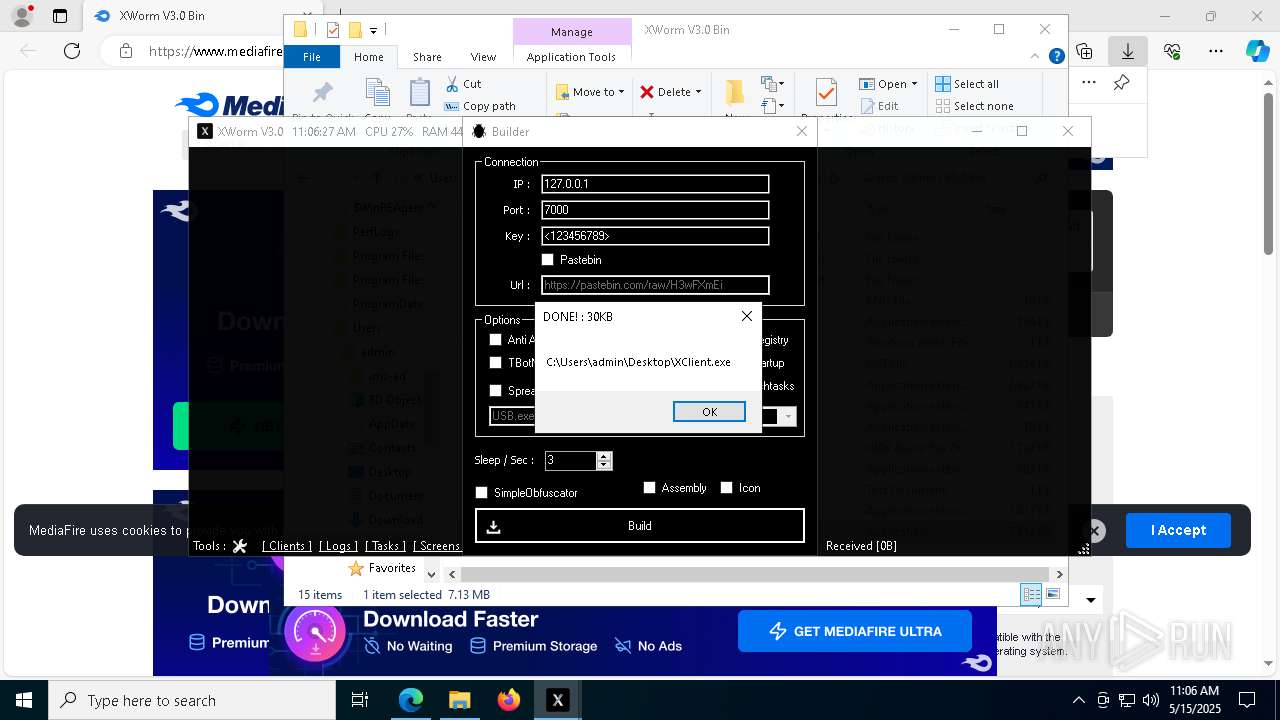Click the Key input field
This screenshot has width=1280, height=720.
[655, 236]
